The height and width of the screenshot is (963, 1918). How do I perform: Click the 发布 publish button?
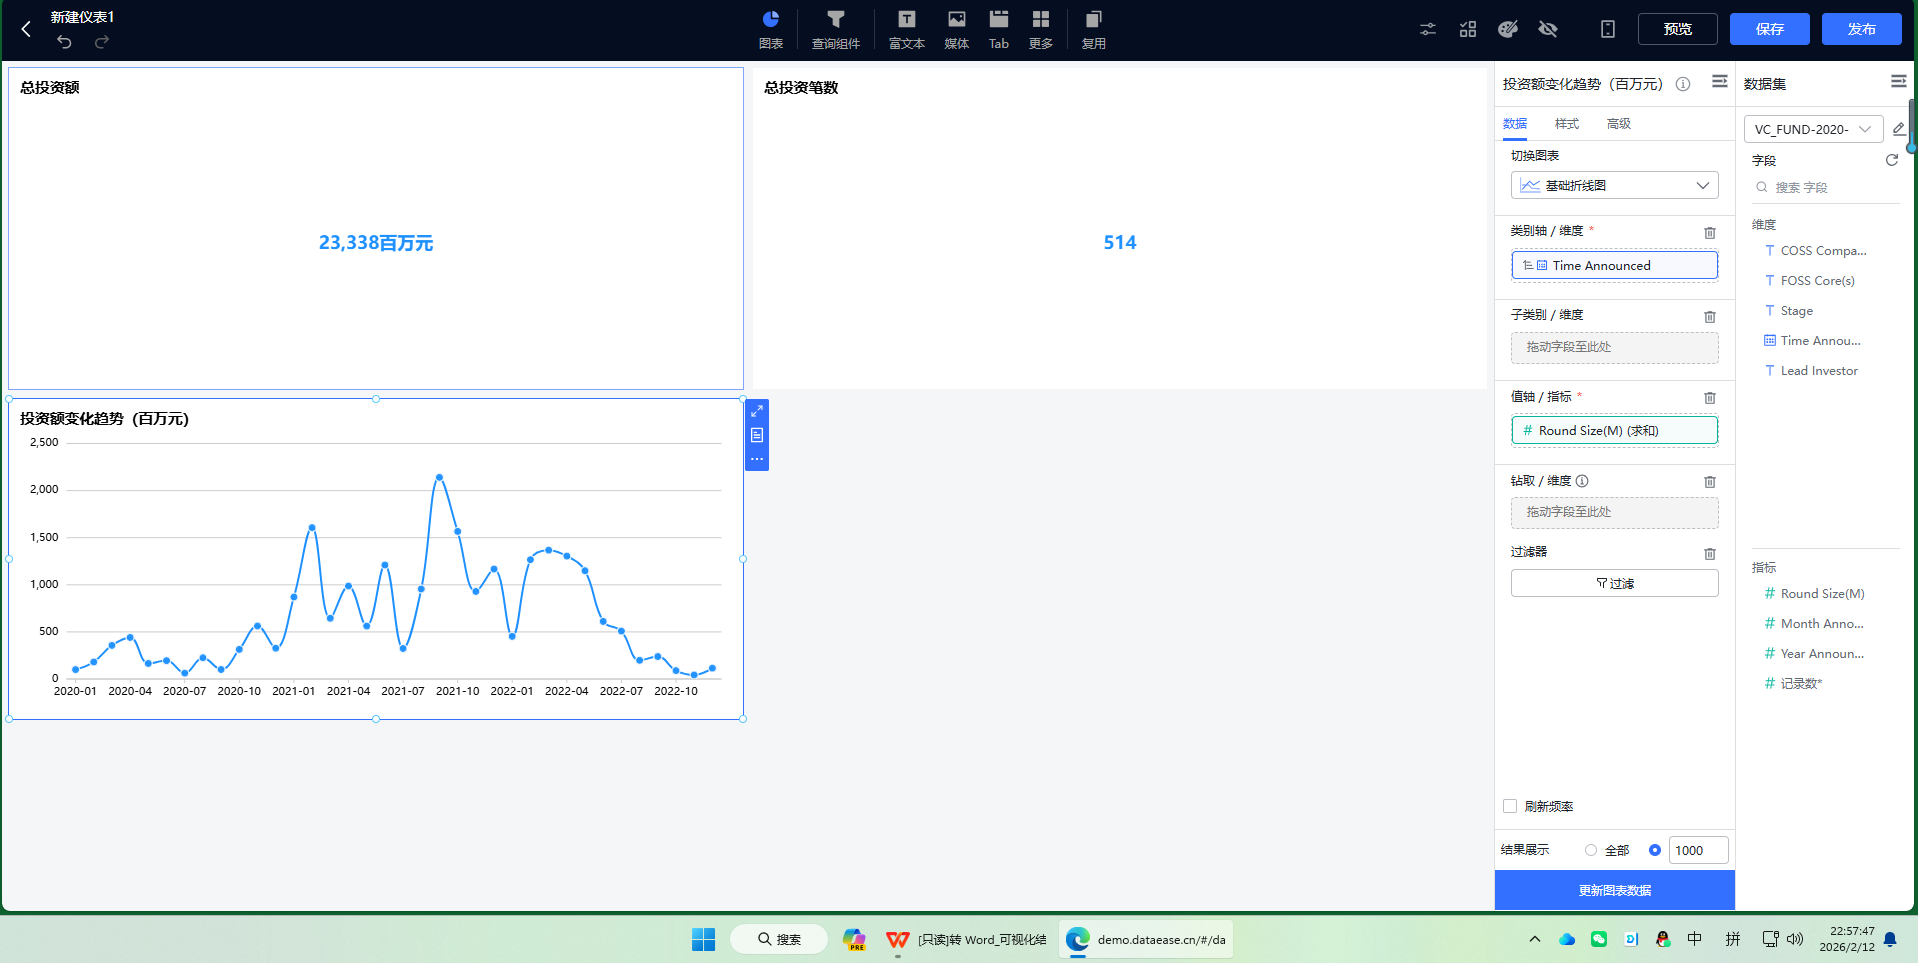(x=1862, y=29)
